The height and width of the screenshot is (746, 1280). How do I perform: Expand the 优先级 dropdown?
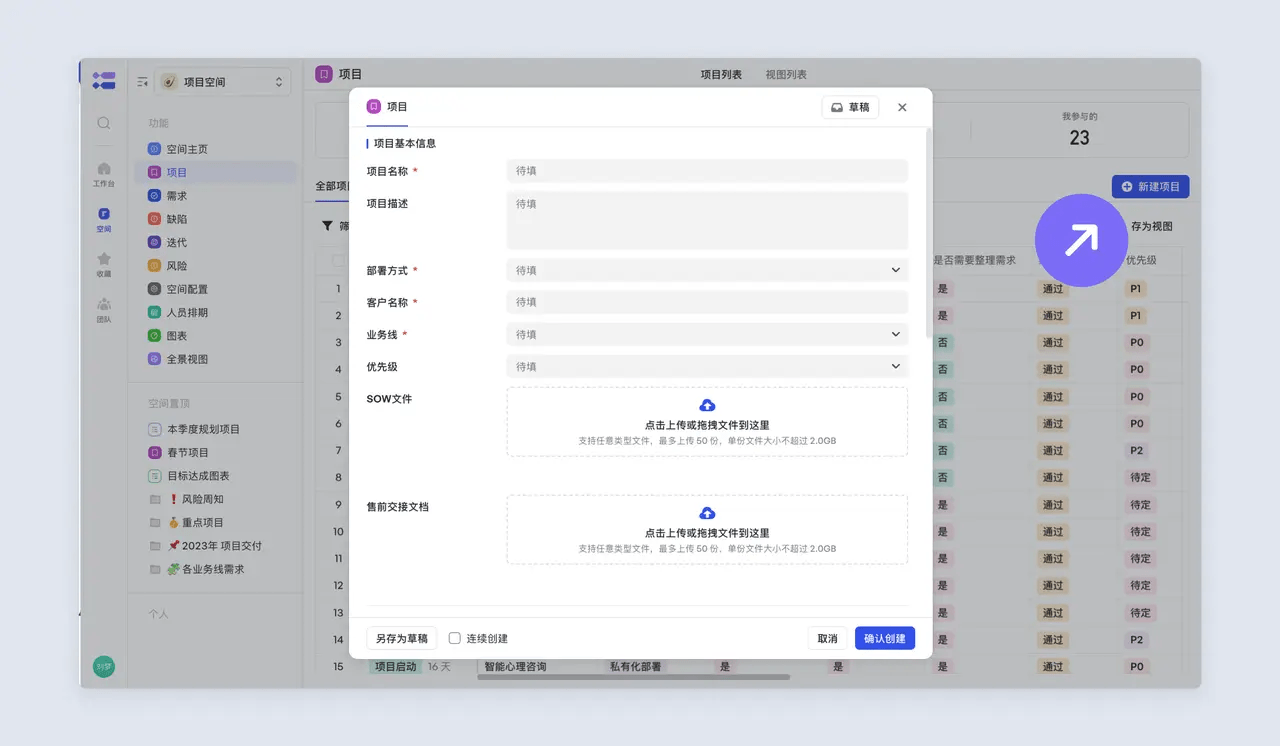pyautogui.click(x=895, y=367)
